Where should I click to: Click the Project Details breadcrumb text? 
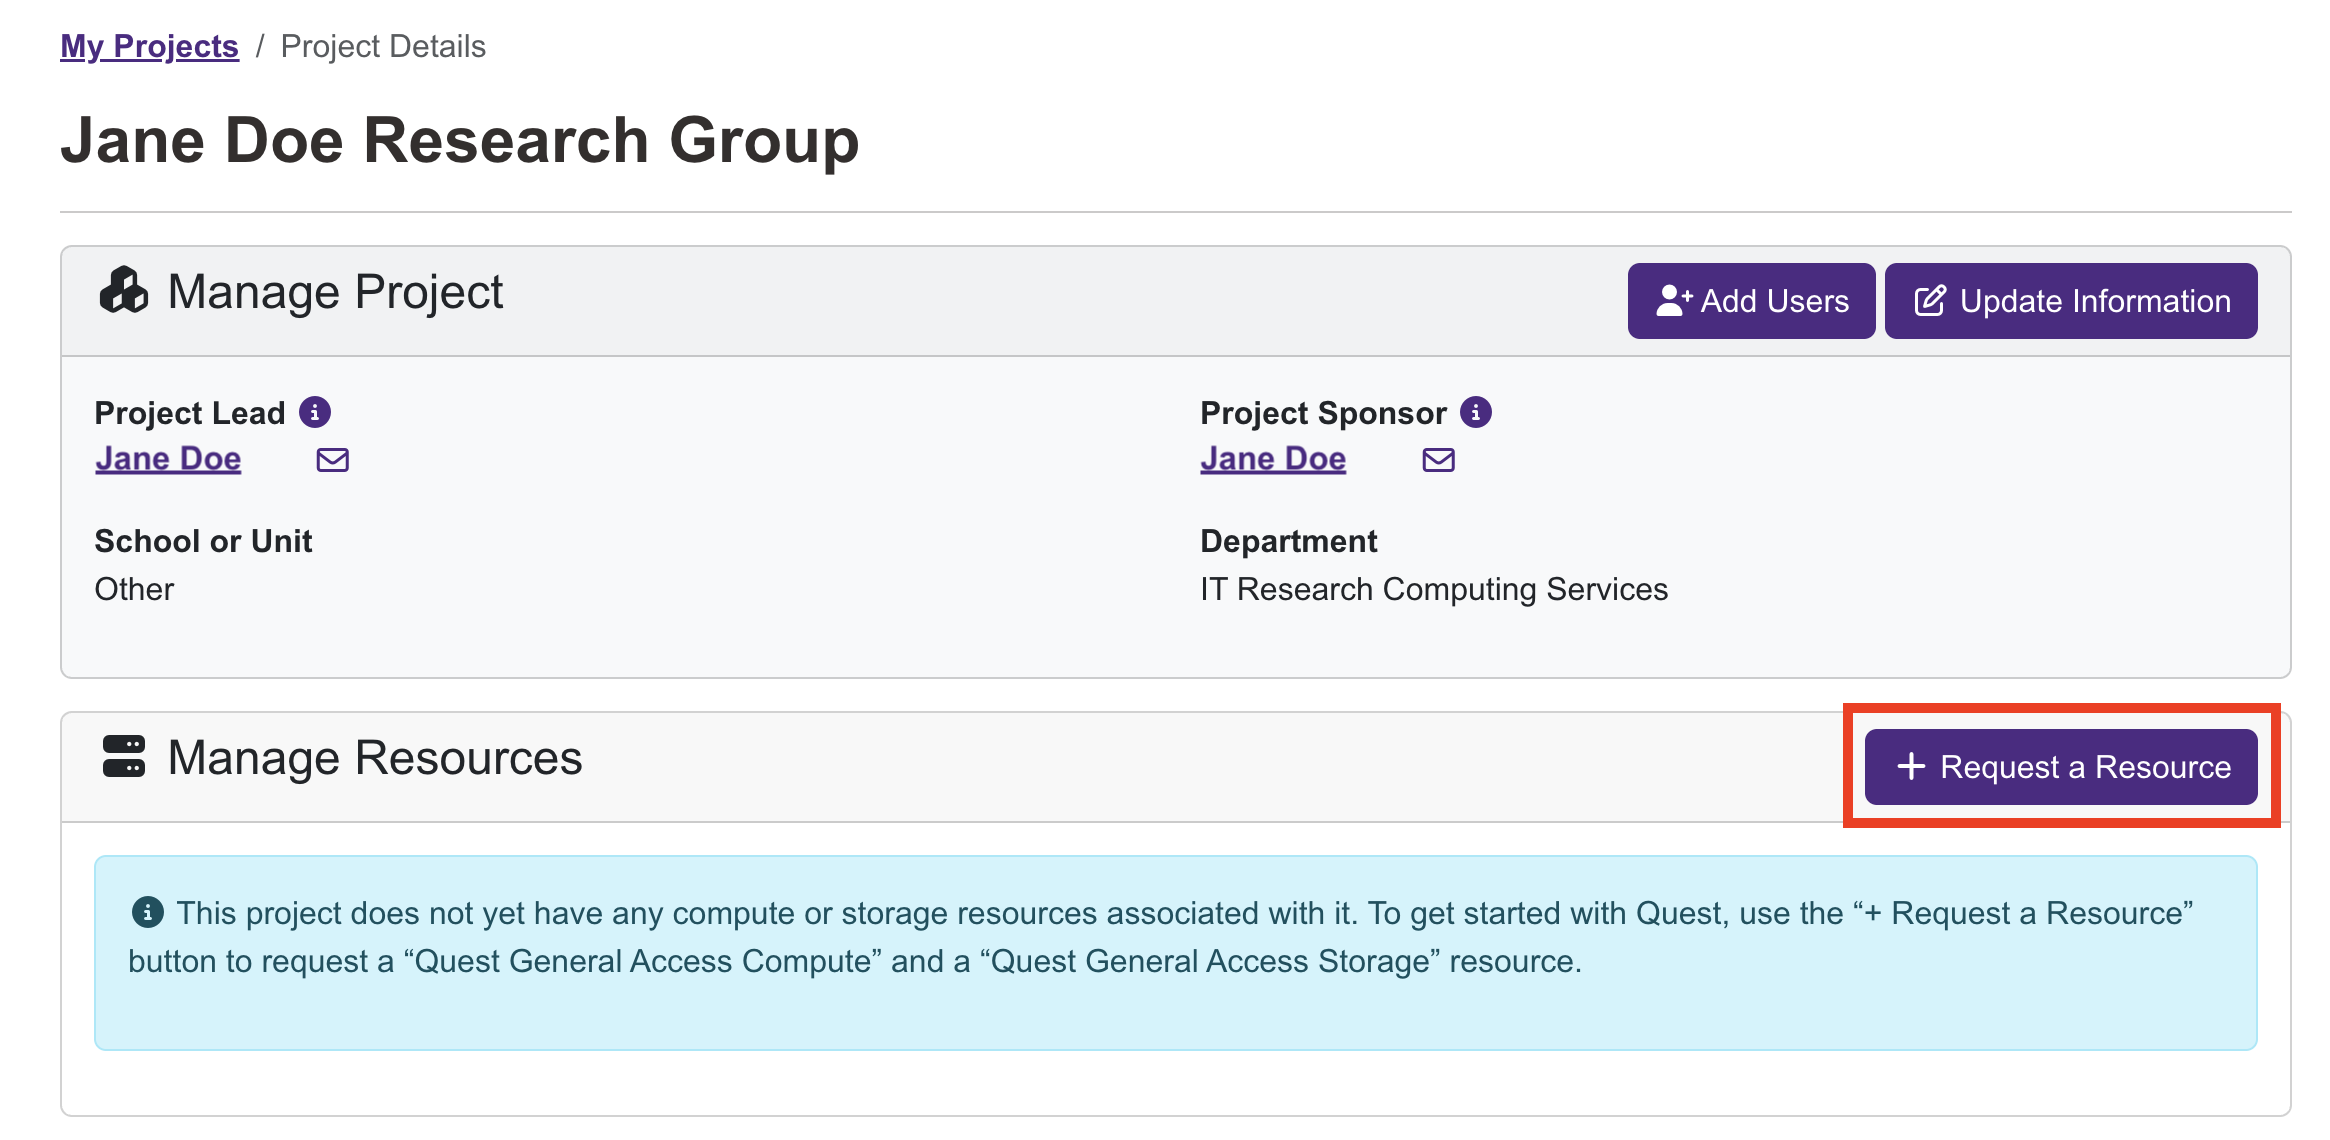coord(383,46)
